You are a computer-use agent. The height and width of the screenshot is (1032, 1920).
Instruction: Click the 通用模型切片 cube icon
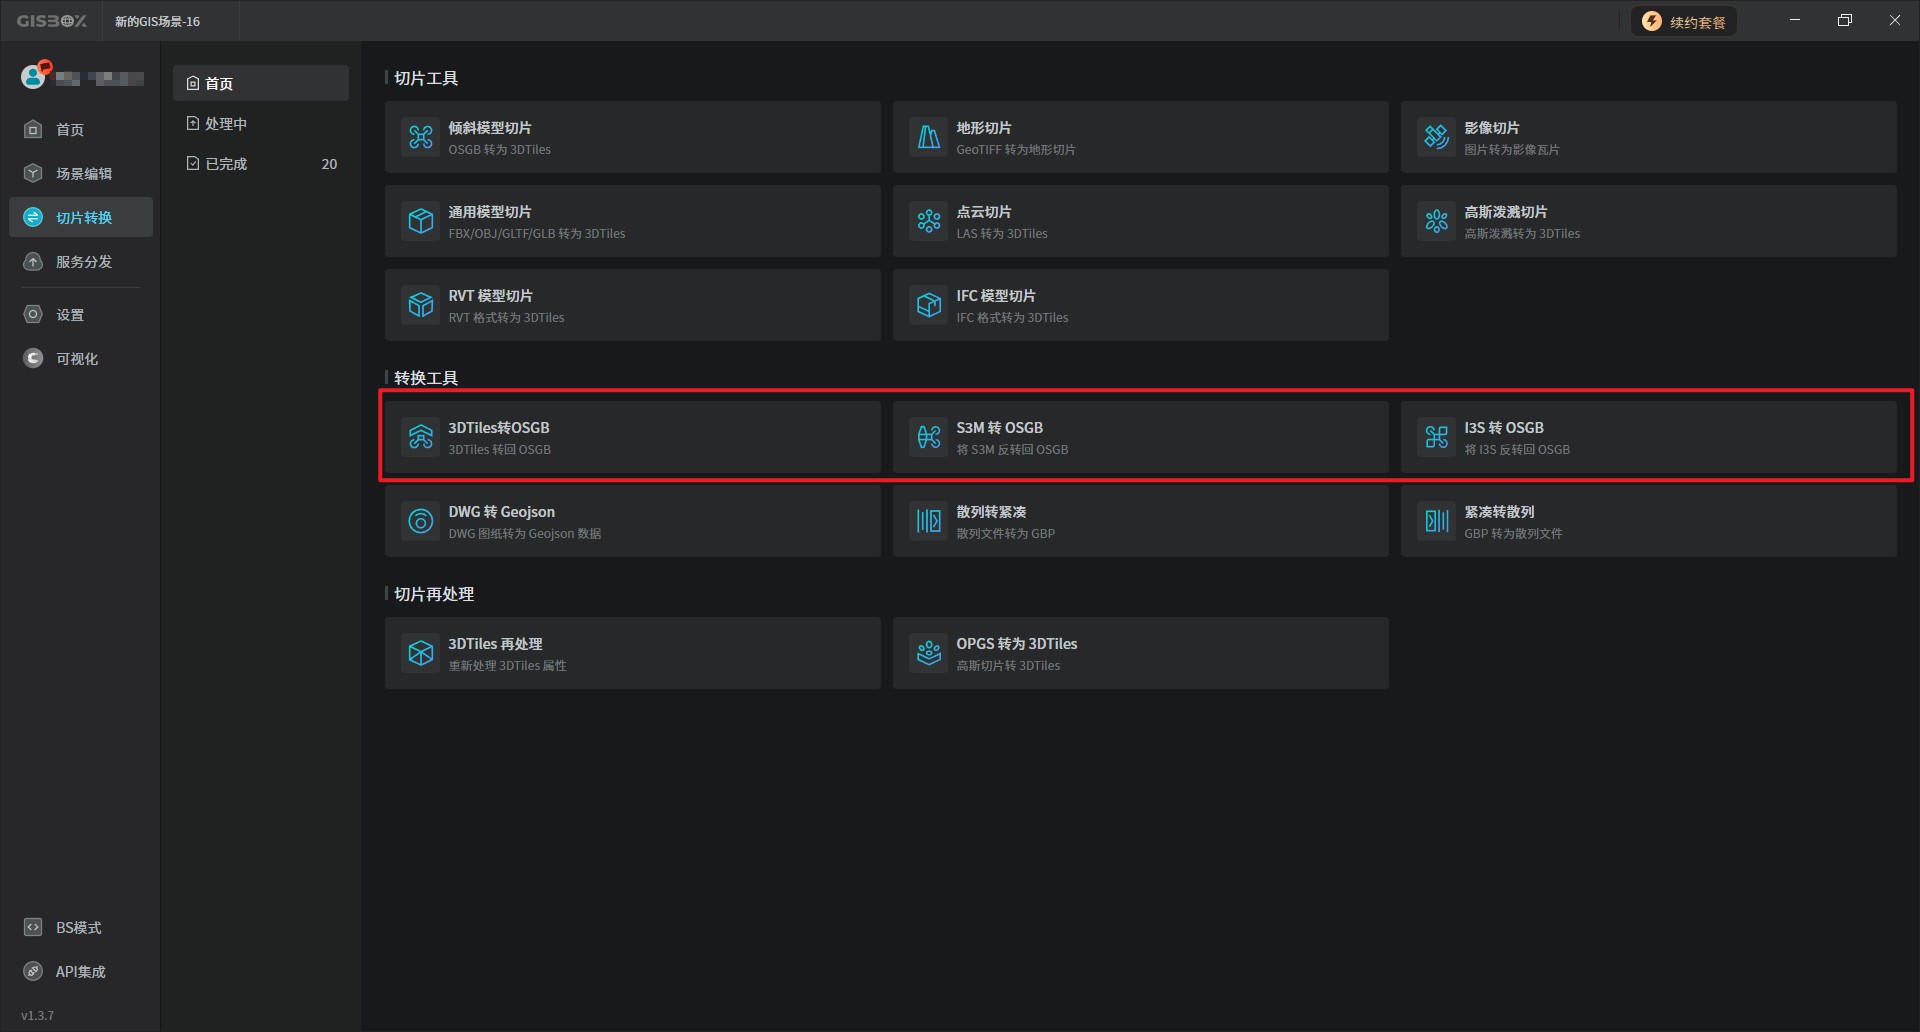point(421,221)
